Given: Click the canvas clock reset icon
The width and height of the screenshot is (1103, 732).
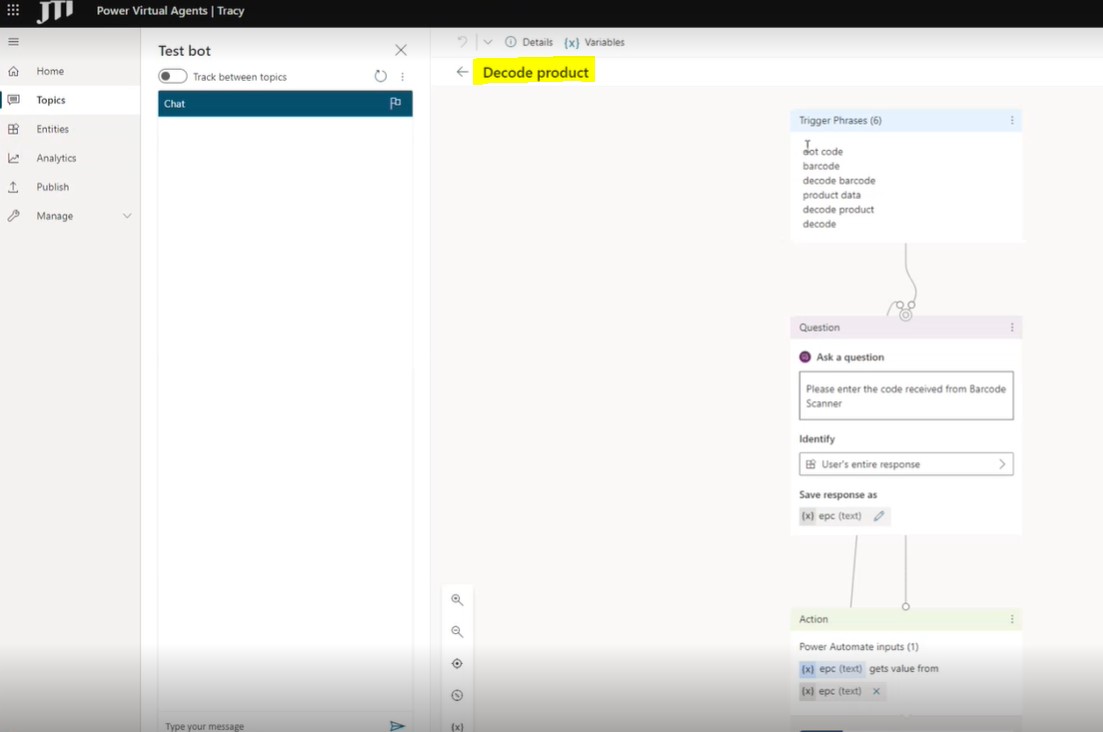Looking at the screenshot, I should point(457,695).
